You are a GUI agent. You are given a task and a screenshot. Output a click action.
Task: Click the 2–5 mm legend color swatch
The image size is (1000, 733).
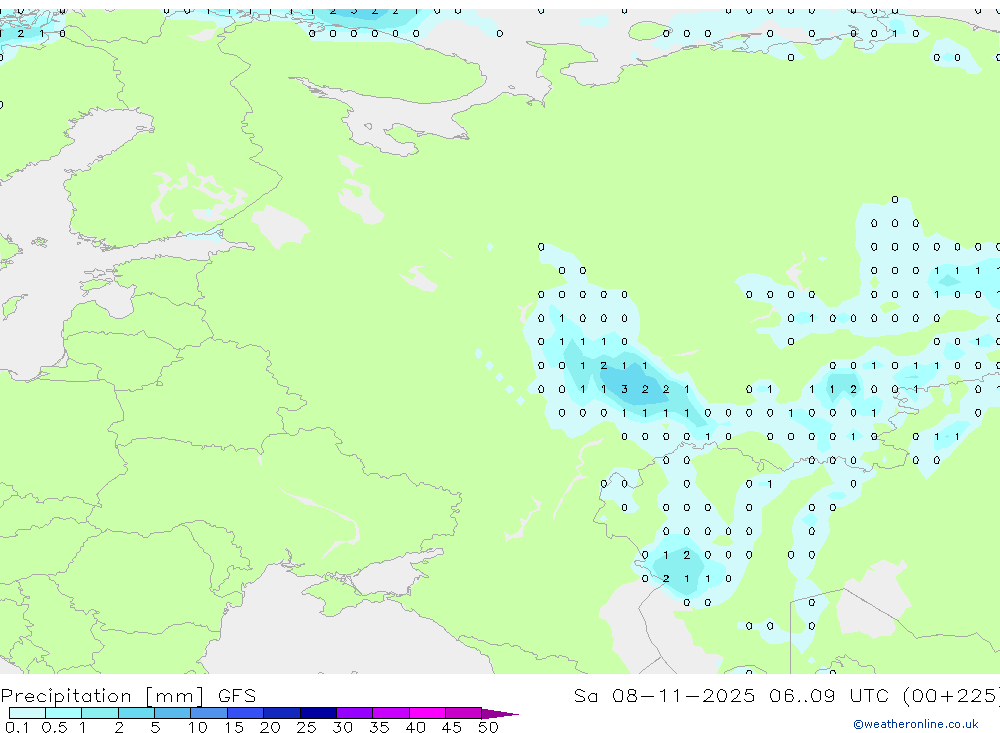[136, 713]
